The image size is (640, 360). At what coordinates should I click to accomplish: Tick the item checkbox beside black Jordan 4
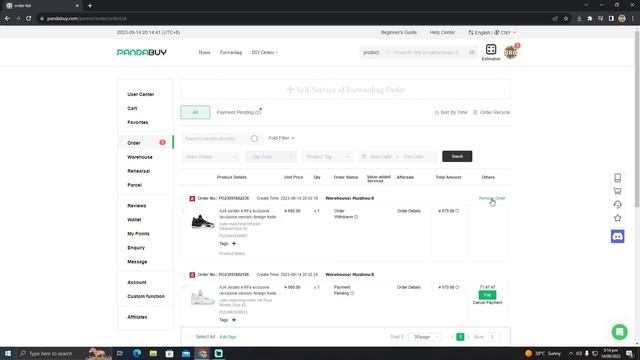tap(184, 211)
